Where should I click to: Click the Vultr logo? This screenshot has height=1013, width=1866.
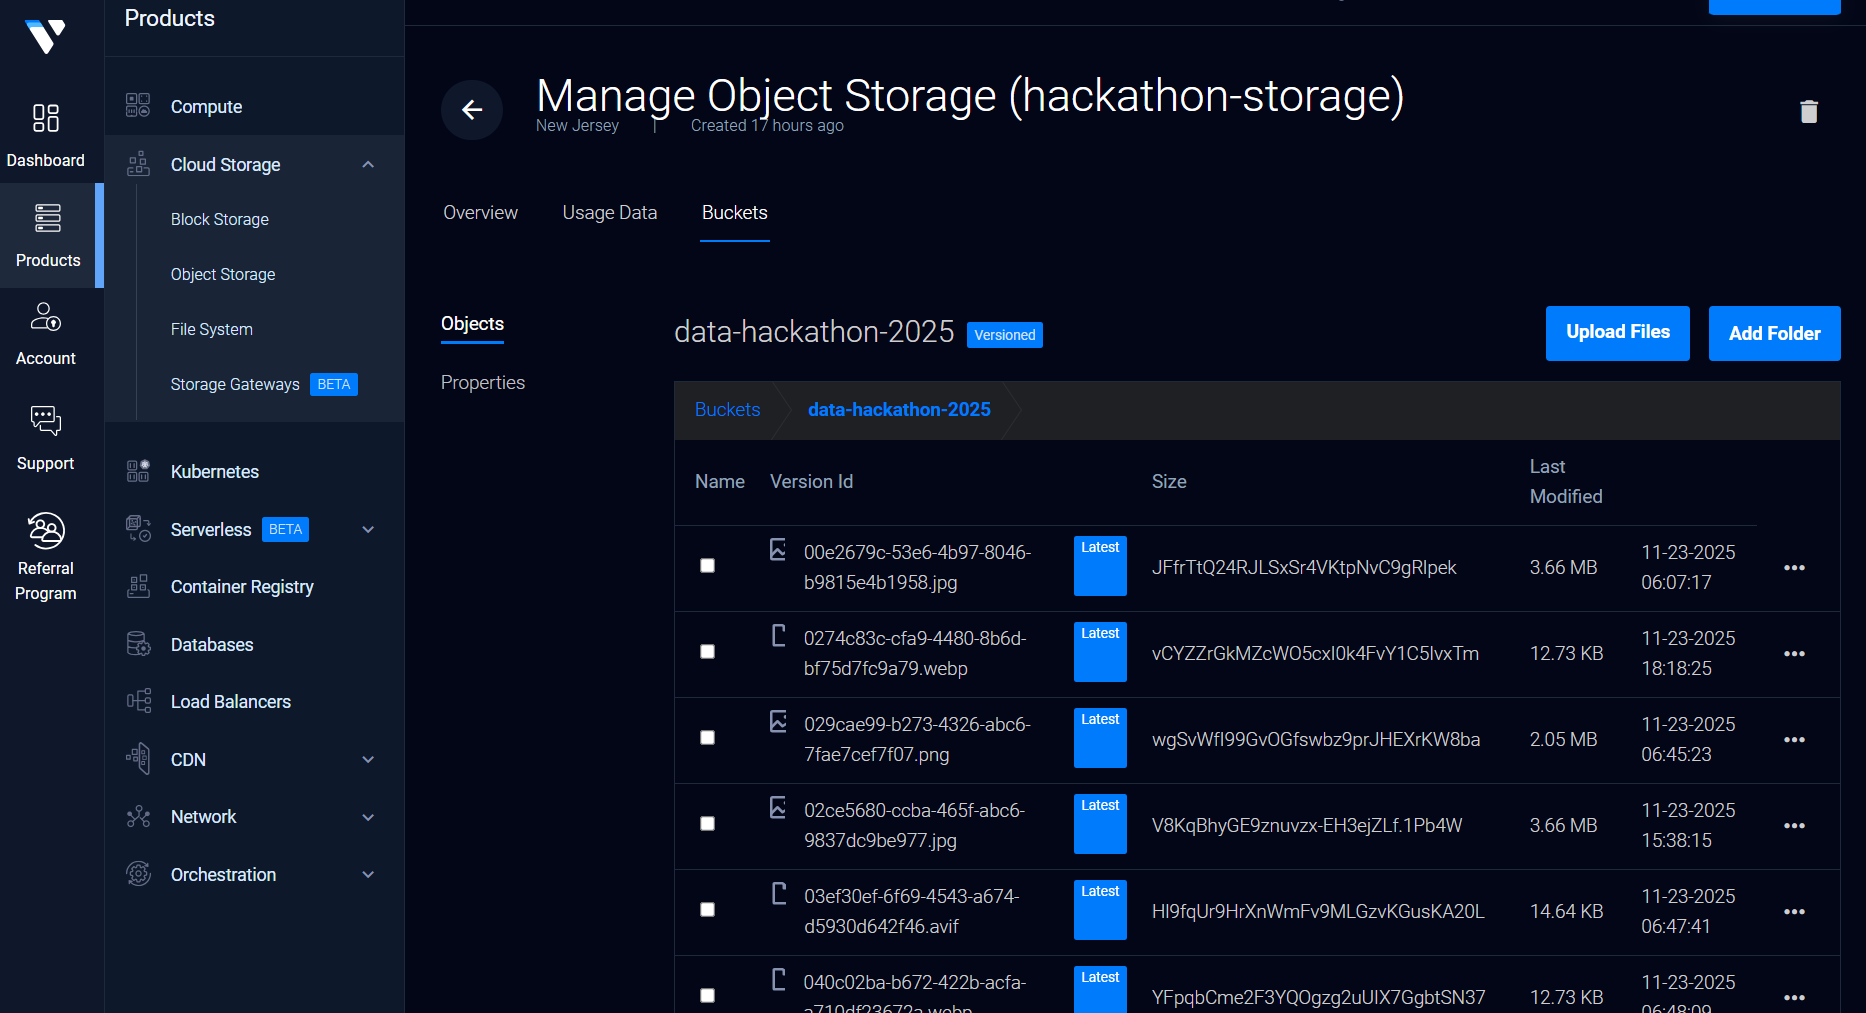pos(46,37)
